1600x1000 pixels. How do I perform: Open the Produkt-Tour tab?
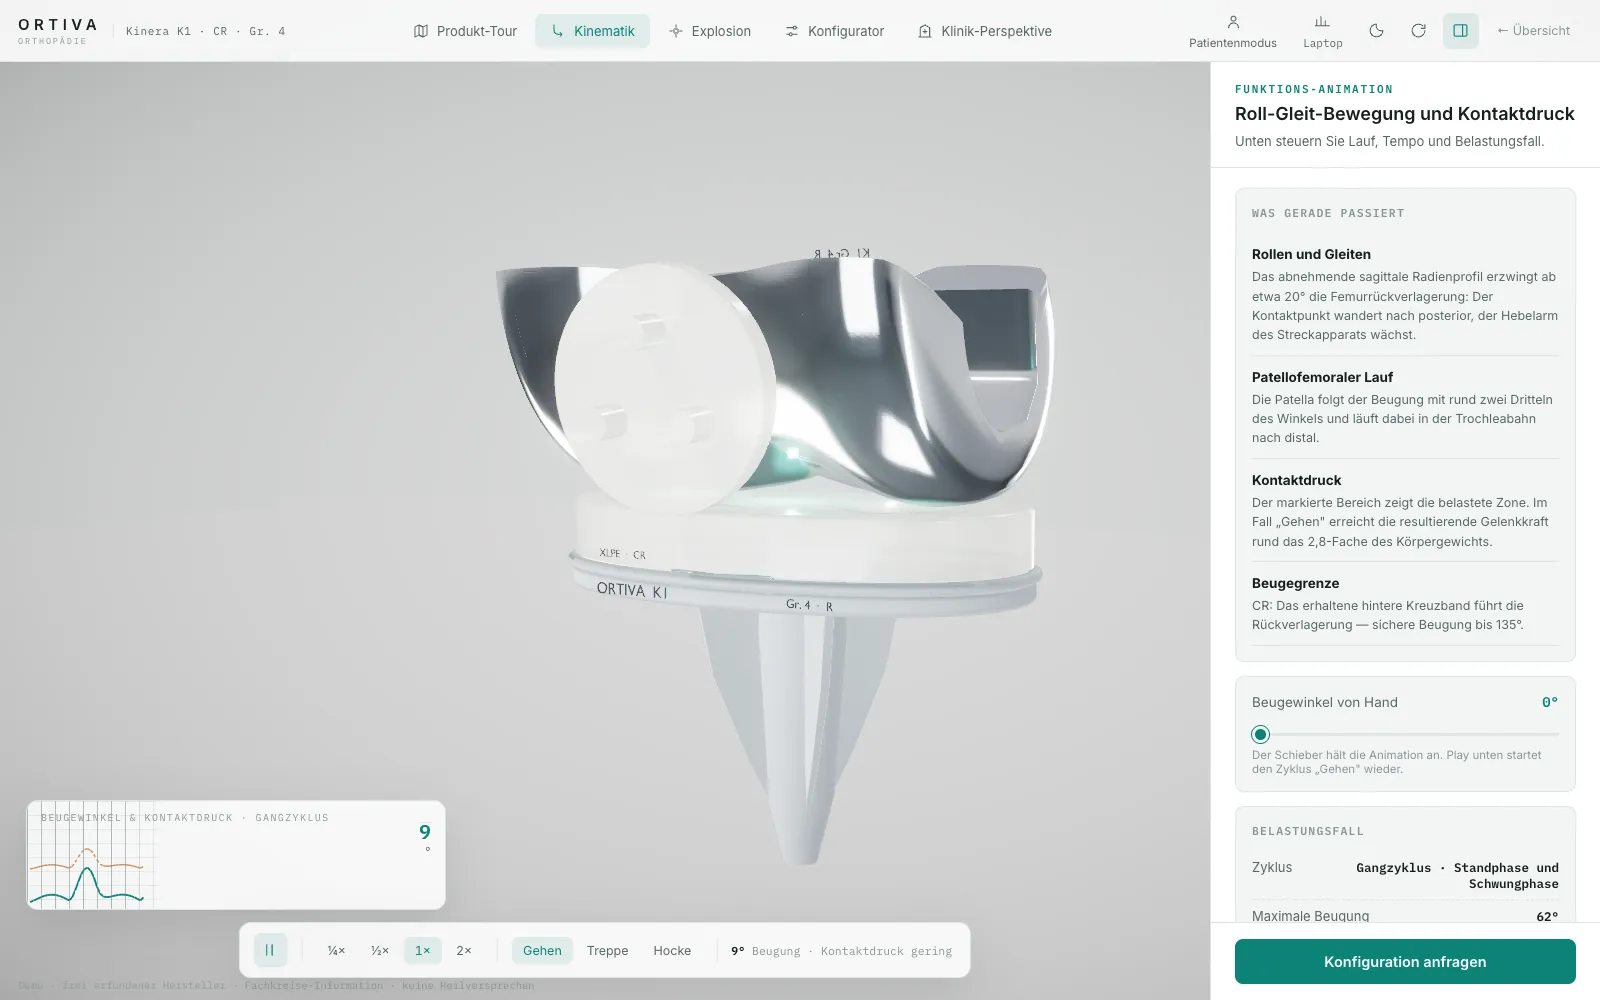pyautogui.click(x=465, y=31)
